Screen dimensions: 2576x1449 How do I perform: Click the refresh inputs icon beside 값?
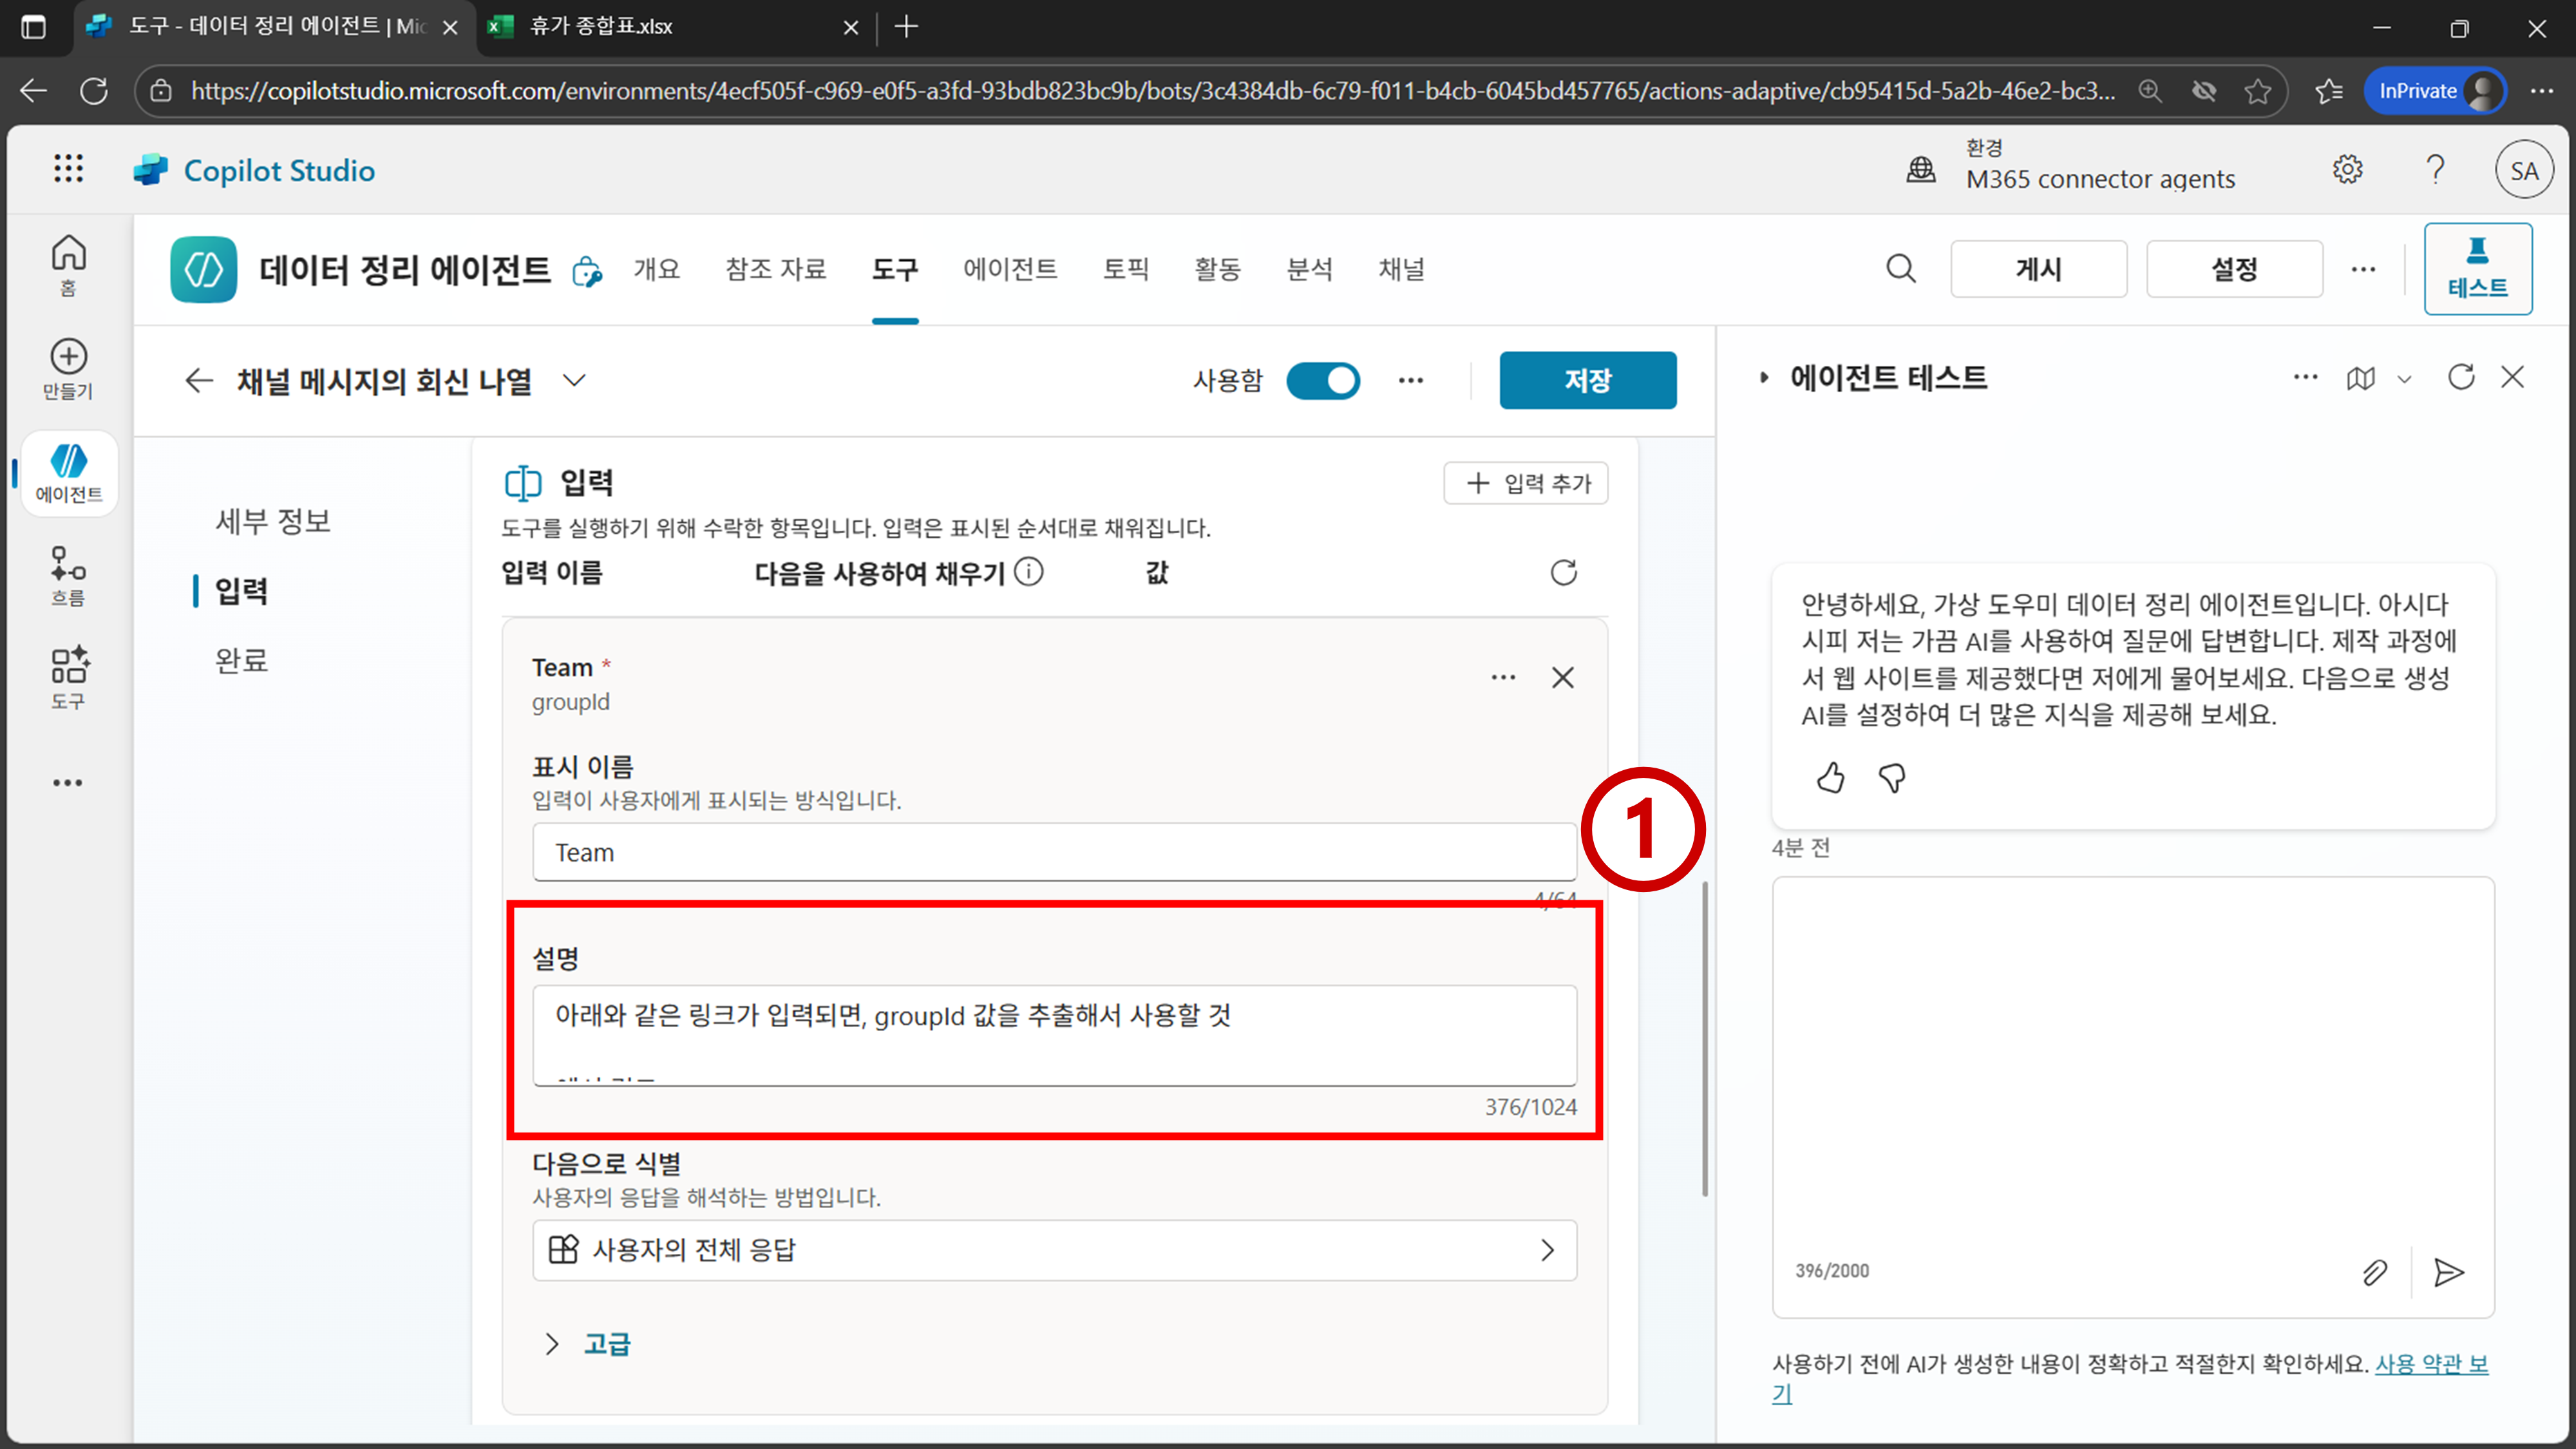(1563, 573)
